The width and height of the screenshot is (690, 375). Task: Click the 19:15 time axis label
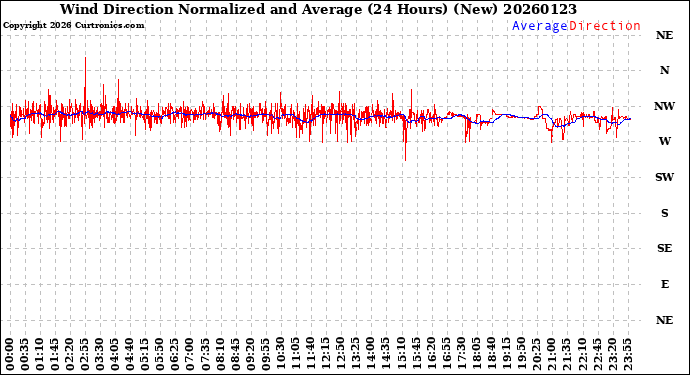pyautogui.click(x=507, y=354)
